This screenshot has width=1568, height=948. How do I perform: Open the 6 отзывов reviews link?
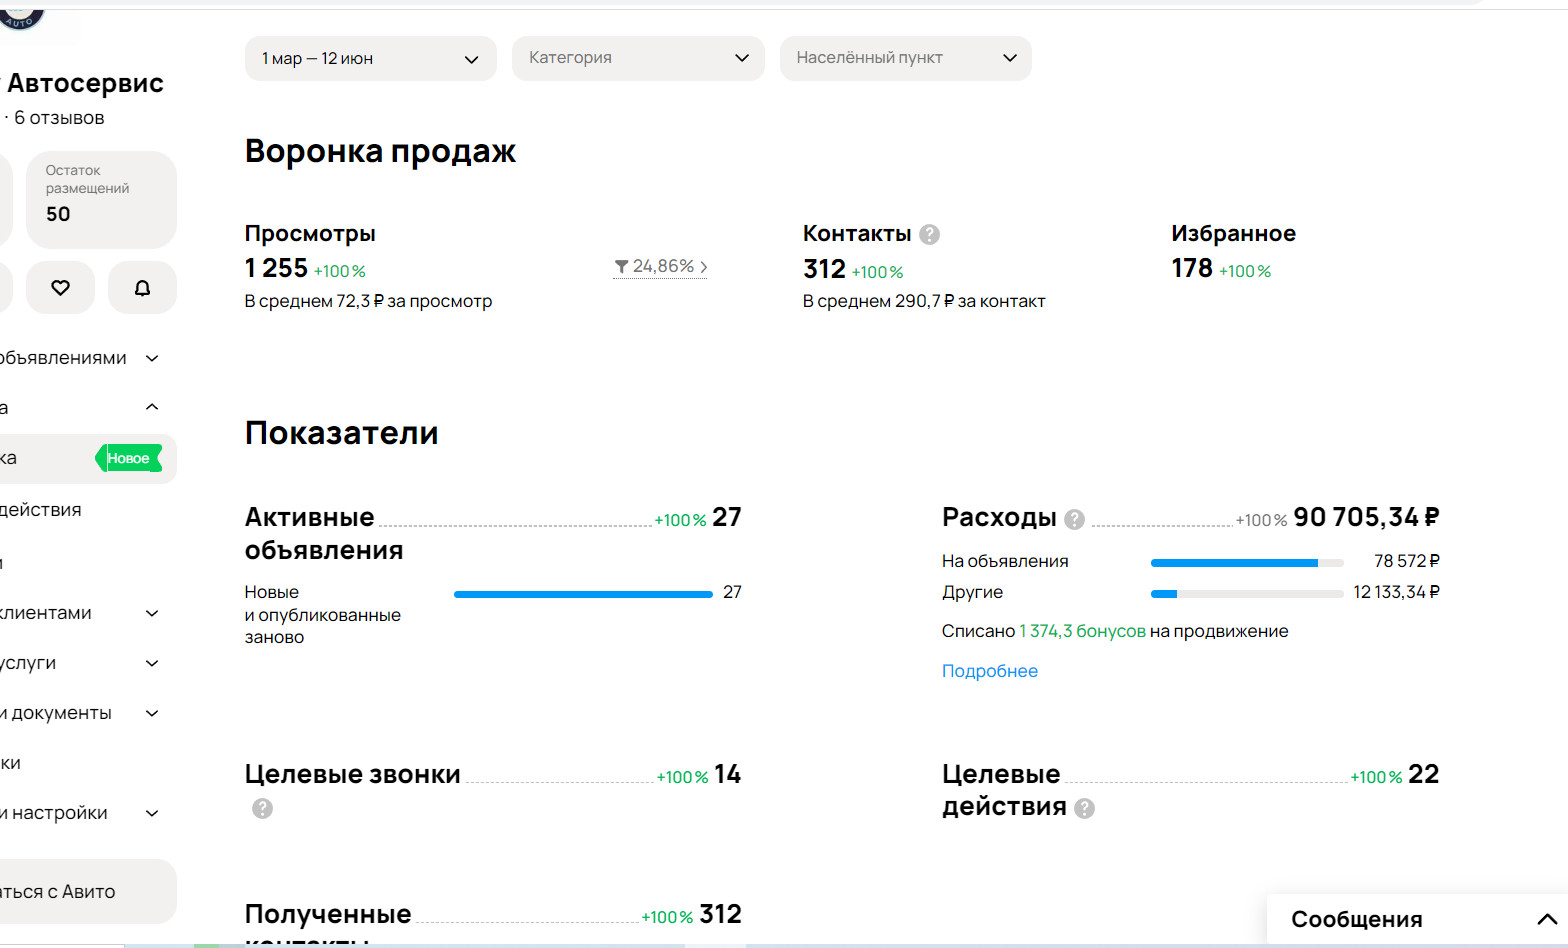click(x=59, y=118)
